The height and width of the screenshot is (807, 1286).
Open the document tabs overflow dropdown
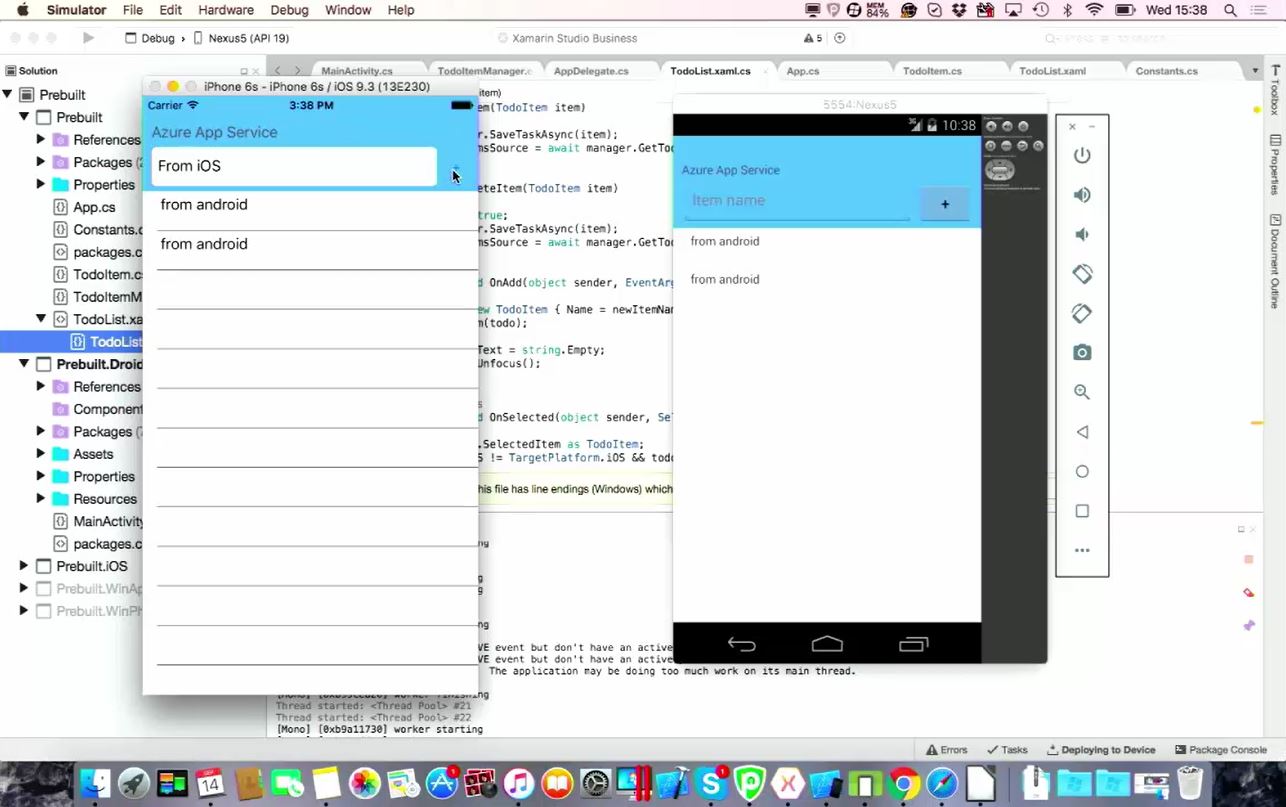(x=1255, y=71)
